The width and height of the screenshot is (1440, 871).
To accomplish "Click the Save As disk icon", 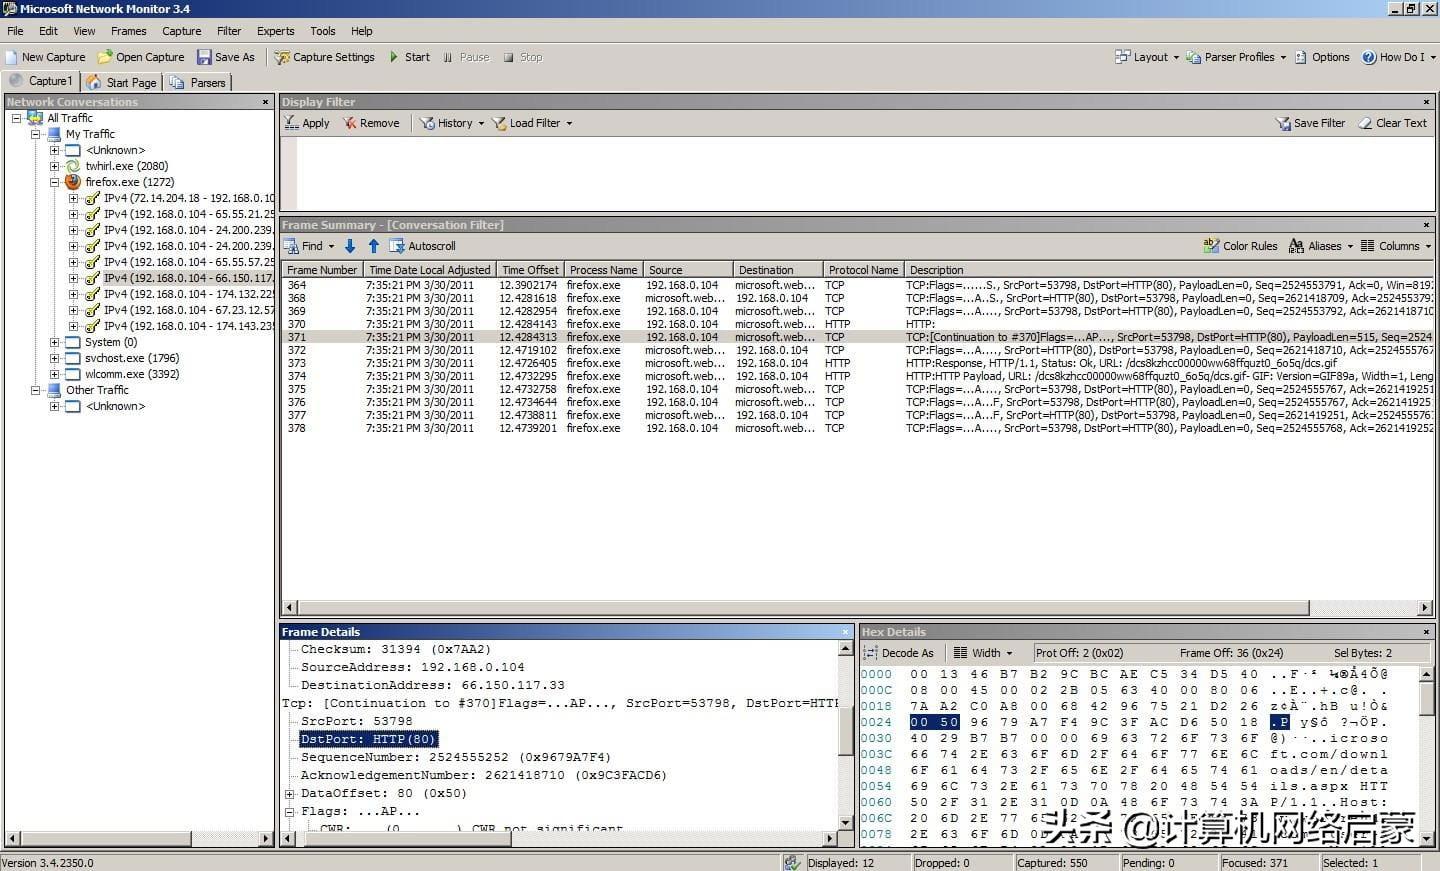I will (x=204, y=57).
